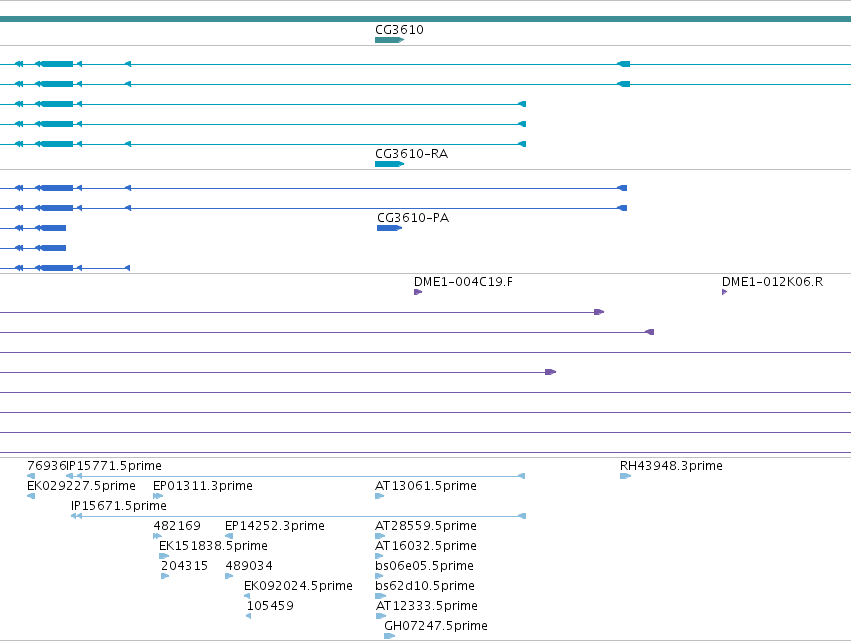The height and width of the screenshot is (641, 851).
Task: Select the AT13061.5prime EST arrow
Action: (x=379, y=496)
